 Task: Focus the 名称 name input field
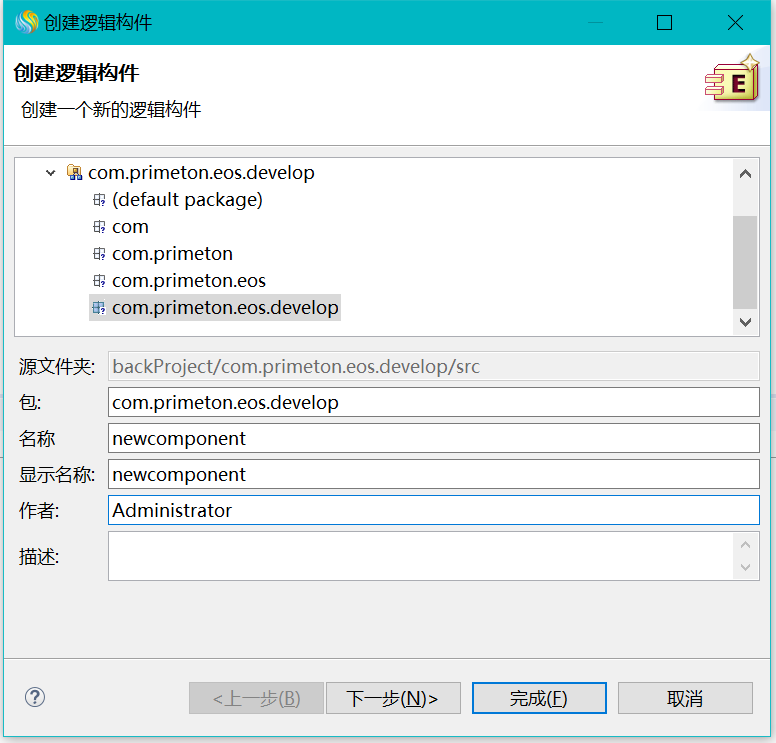(x=433, y=438)
